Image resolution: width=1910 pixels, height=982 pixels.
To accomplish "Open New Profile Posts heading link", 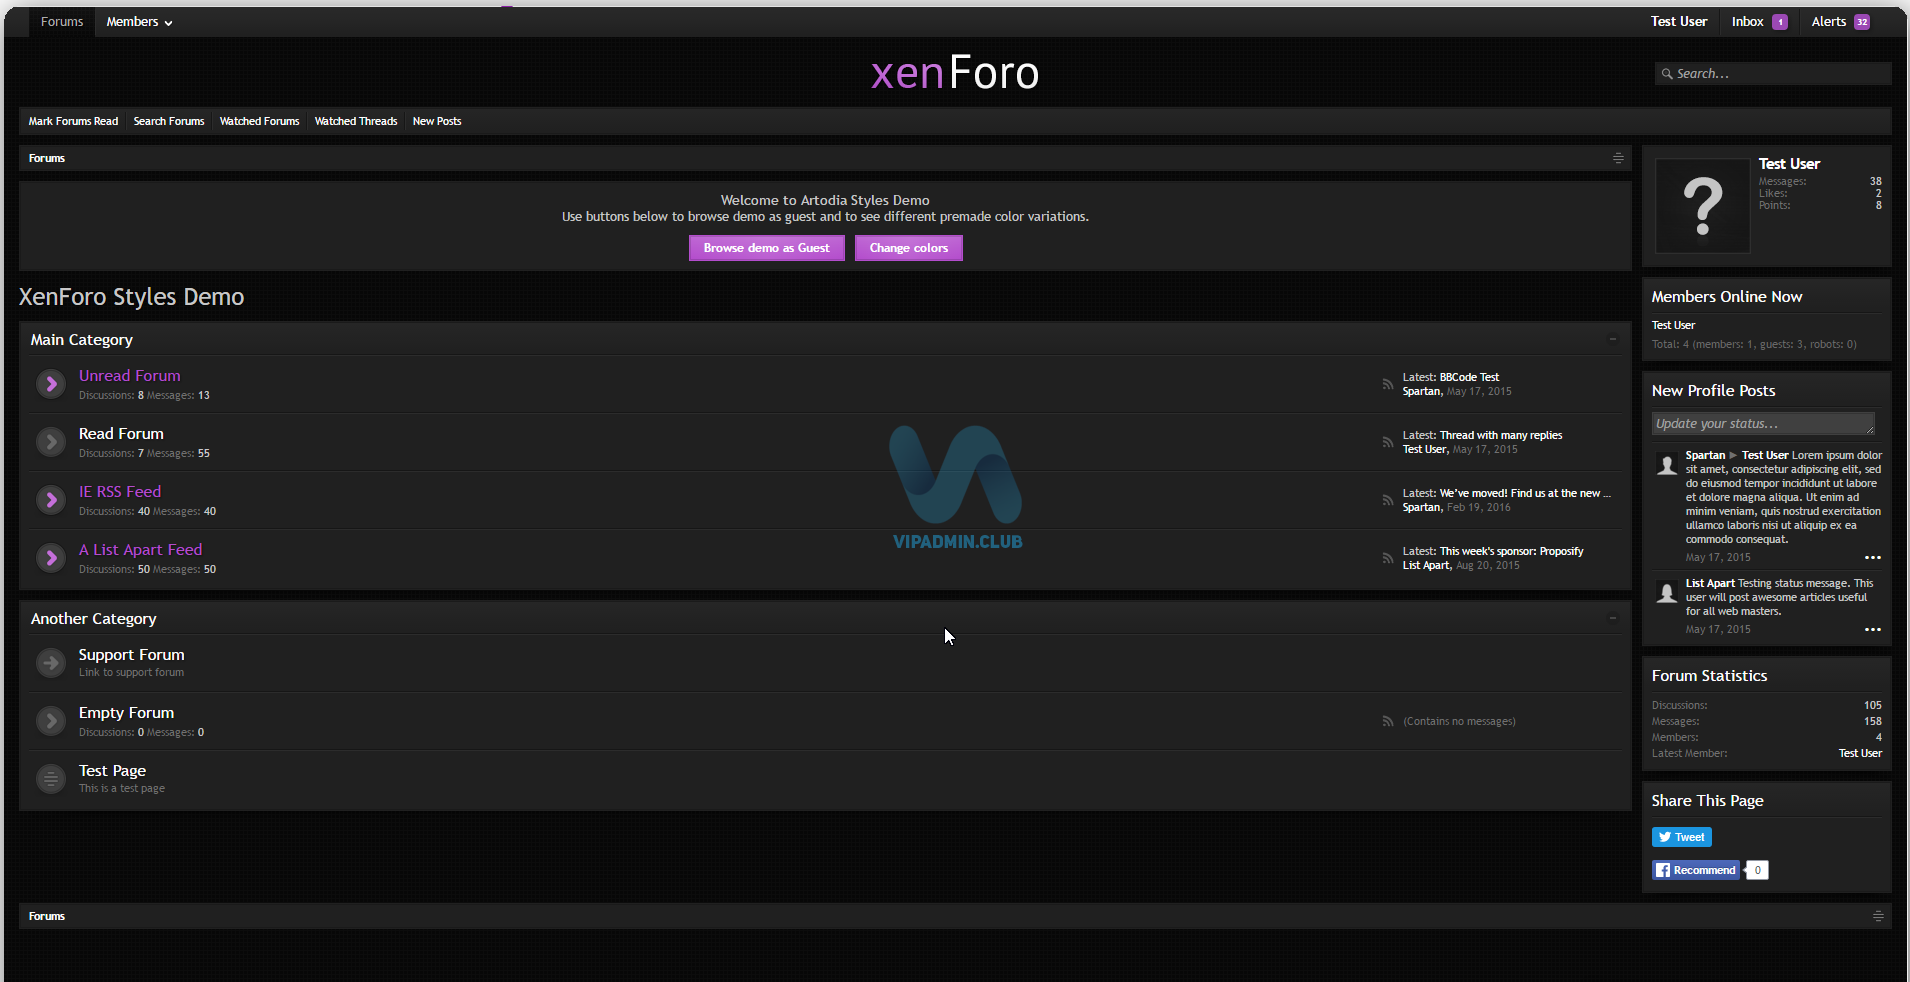I will (x=1714, y=391).
